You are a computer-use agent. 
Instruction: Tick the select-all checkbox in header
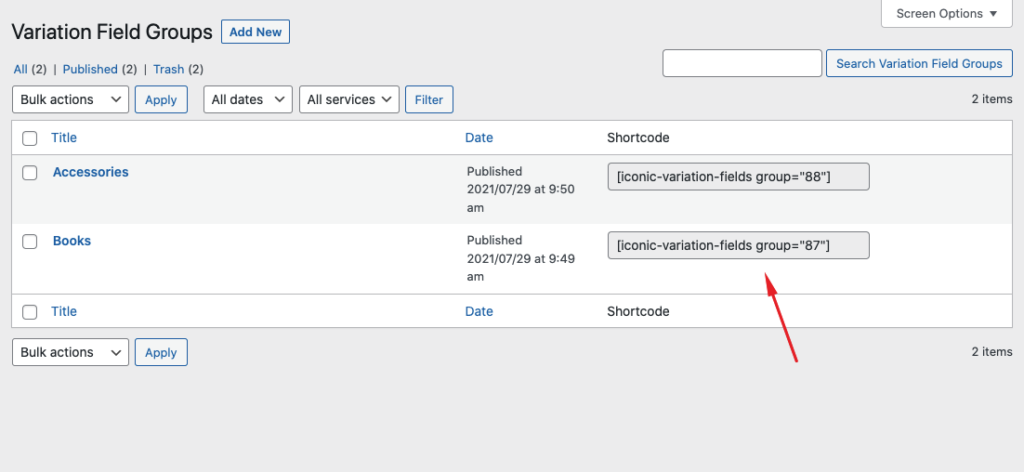pos(30,138)
